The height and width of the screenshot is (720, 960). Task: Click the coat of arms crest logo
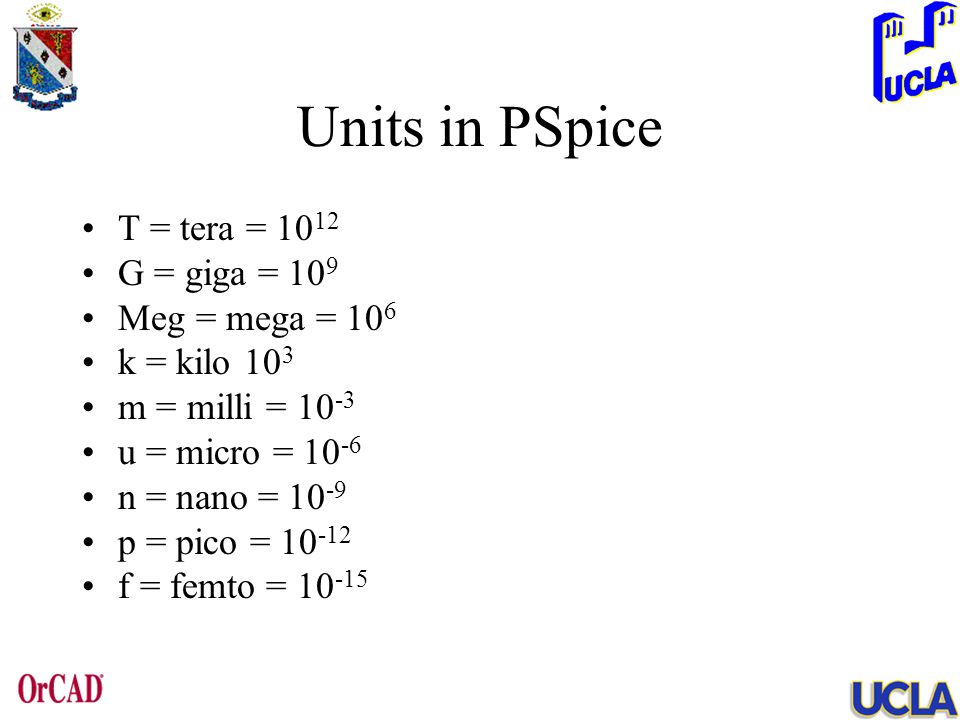(x=45, y=58)
